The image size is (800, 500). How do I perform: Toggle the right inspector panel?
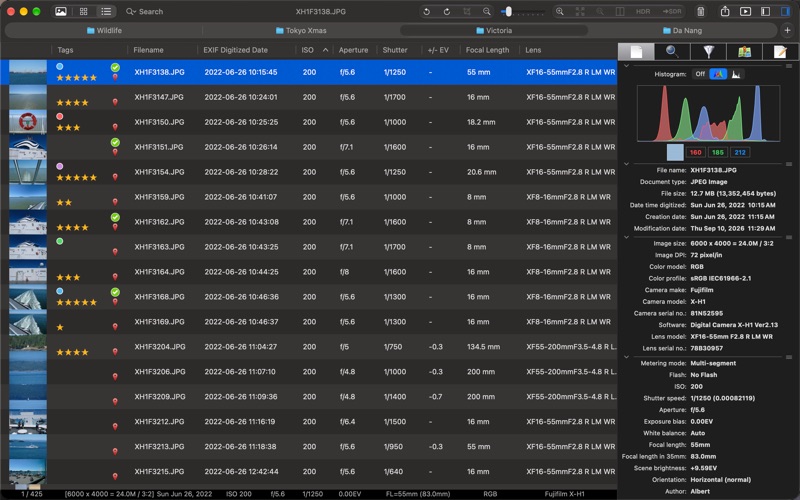pos(786,11)
